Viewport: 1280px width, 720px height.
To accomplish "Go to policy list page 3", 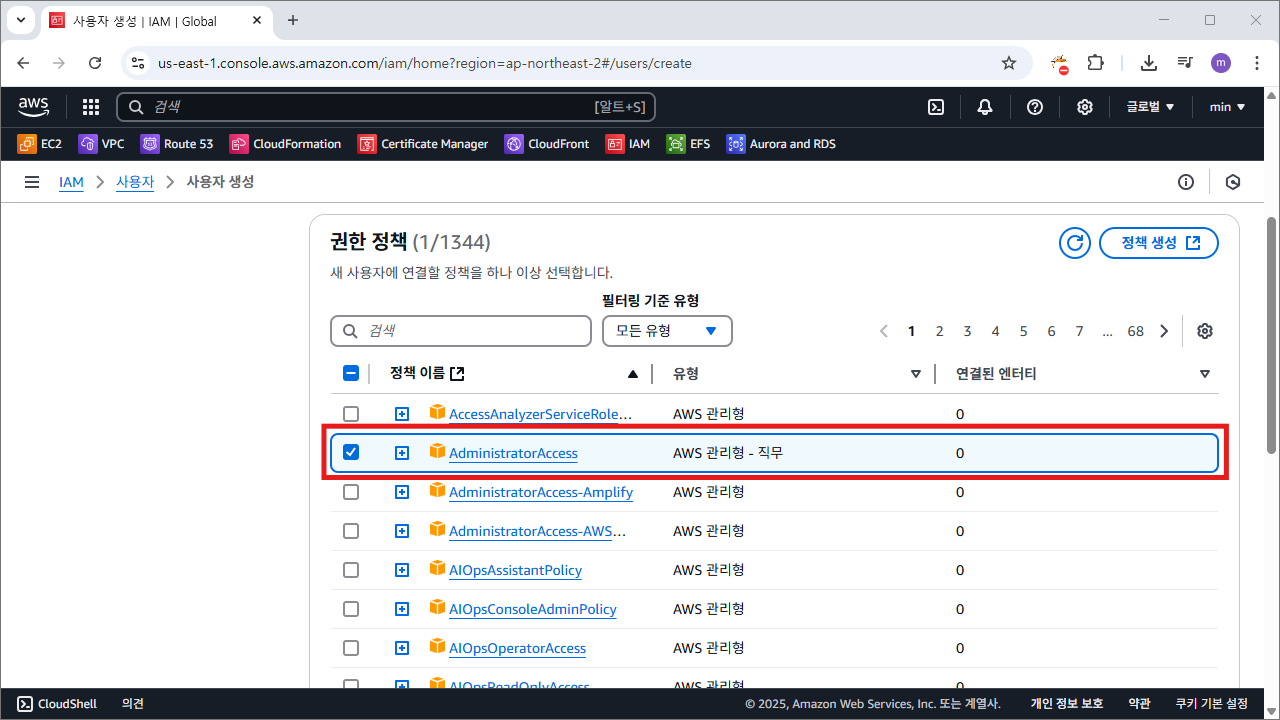I will [967, 331].
